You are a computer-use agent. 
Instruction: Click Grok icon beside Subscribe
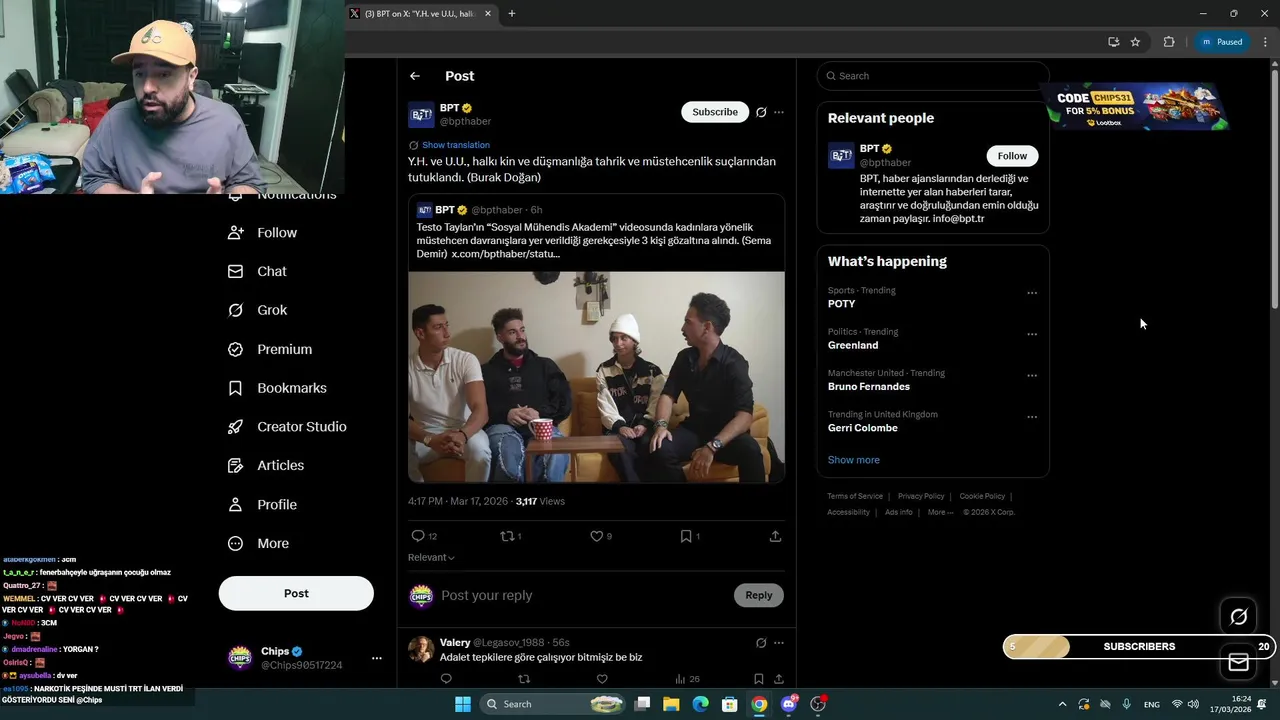tap(761, 112)
